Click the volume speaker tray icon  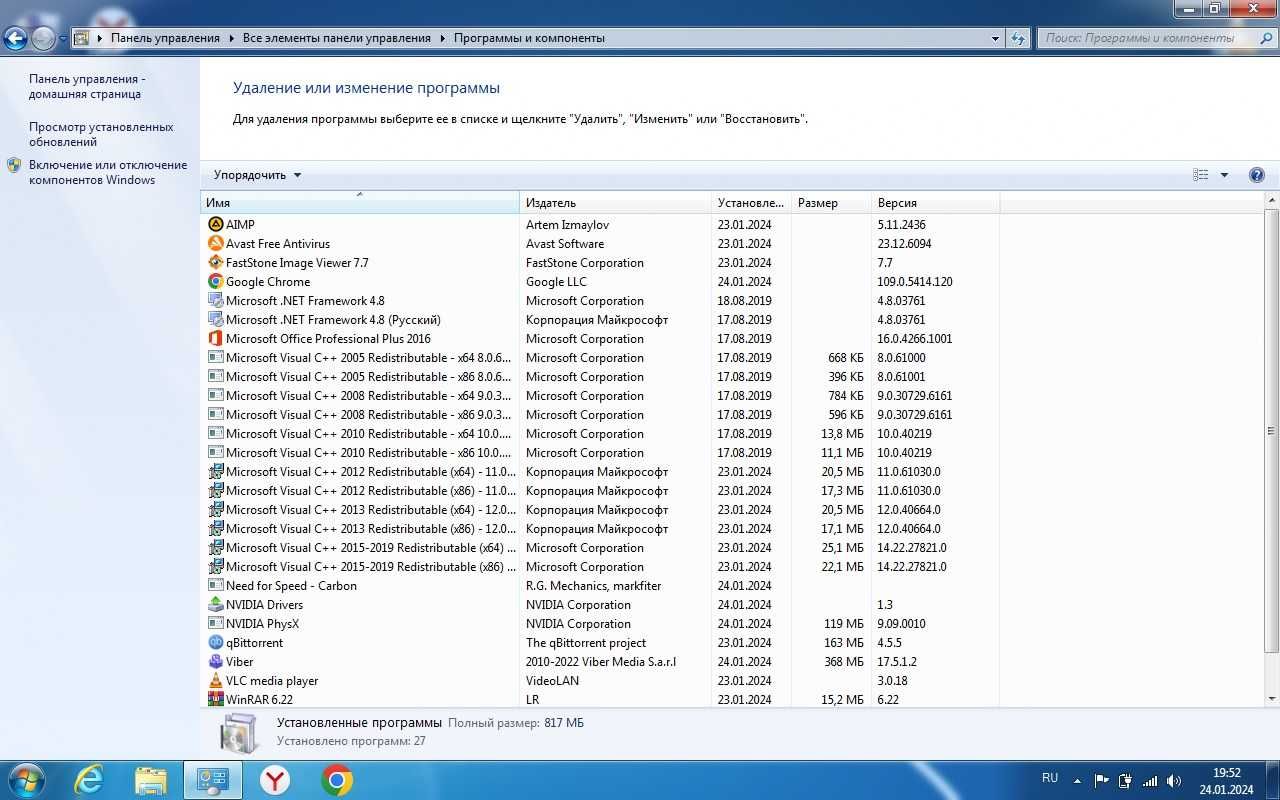(x=1174, y=780)
